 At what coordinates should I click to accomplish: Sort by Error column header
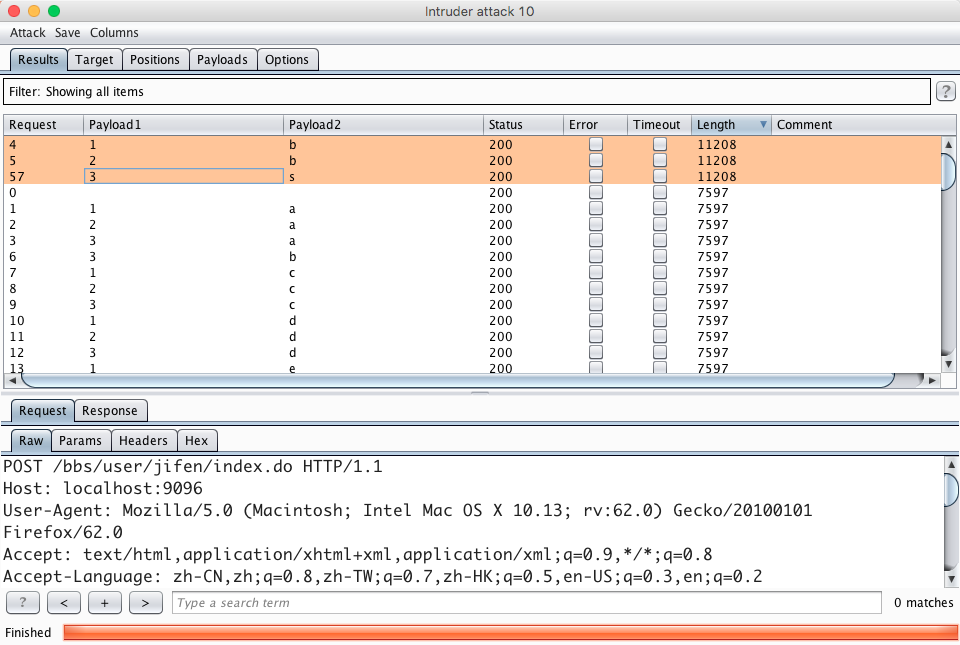pyautogui.click(x=596, y=125)
